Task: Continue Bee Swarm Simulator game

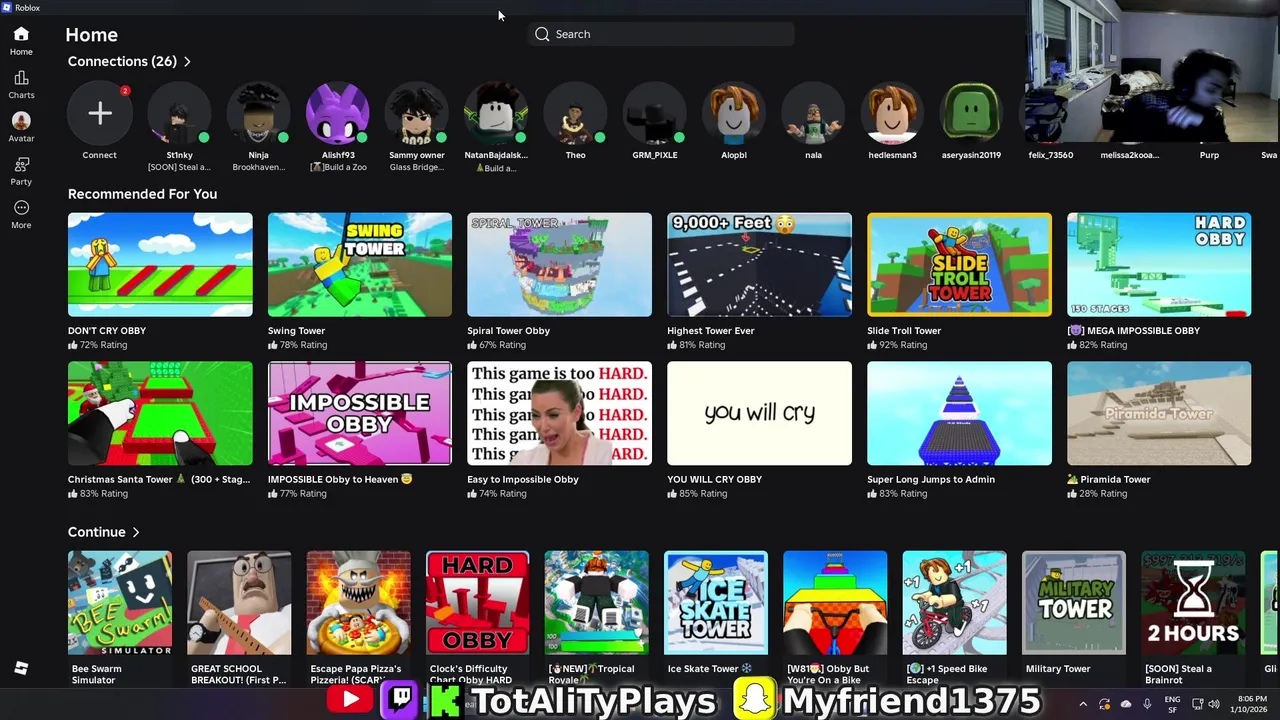Action: coord(120,603)
